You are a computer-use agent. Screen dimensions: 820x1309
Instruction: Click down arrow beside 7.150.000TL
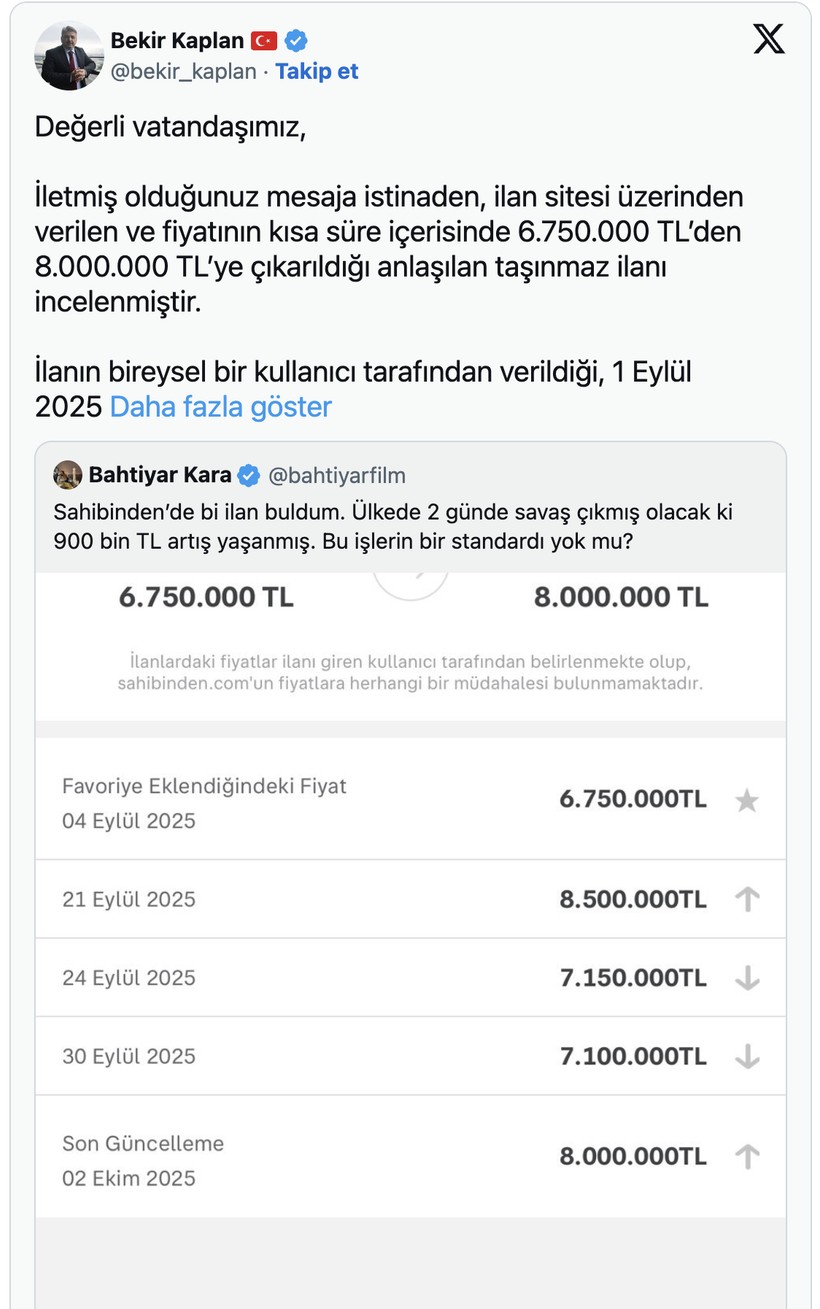(x=746, y=978)
